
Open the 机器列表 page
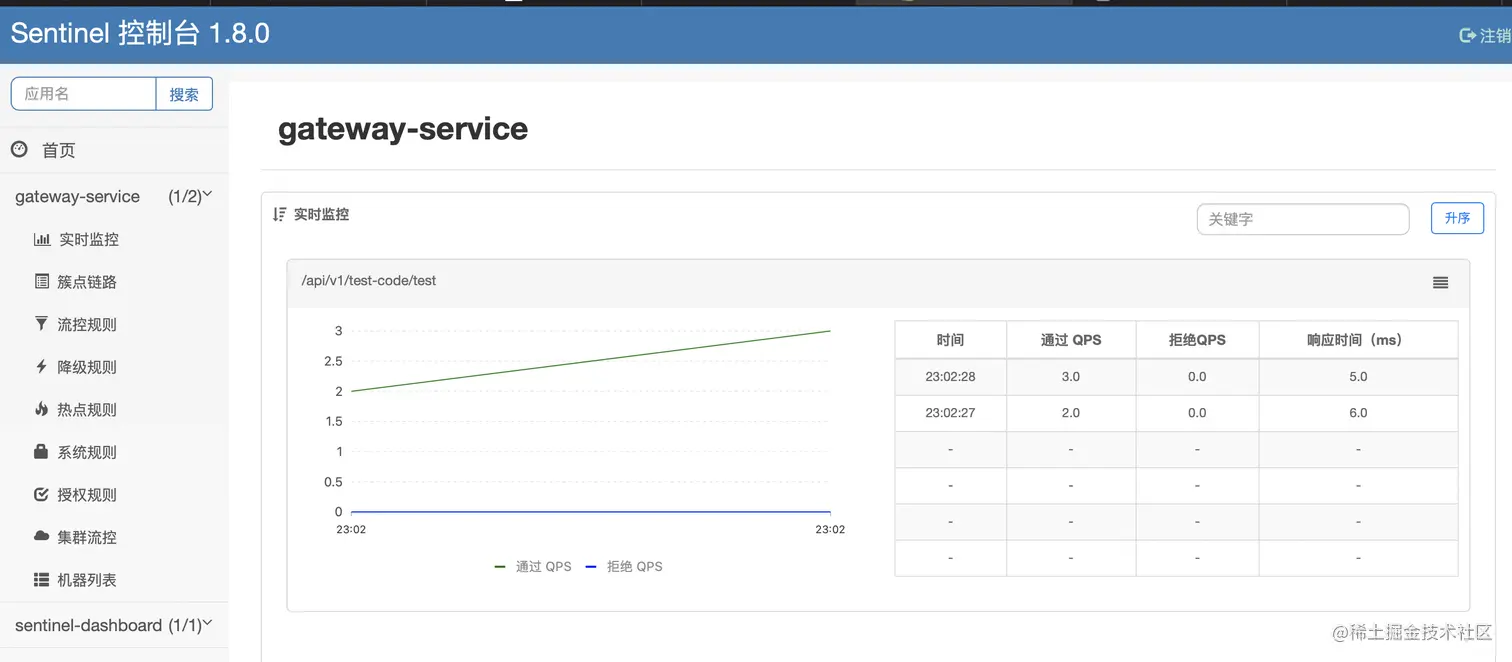click(x=87, y=580)
